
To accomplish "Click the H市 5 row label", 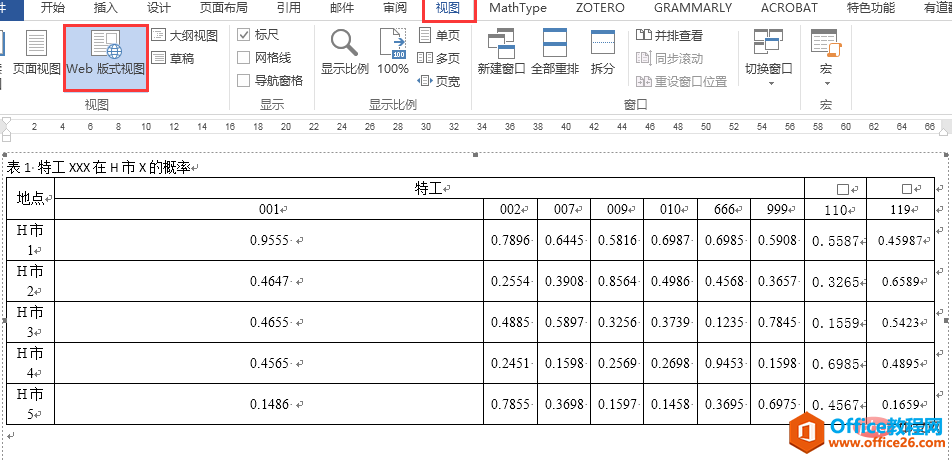I will click(30, 404).
